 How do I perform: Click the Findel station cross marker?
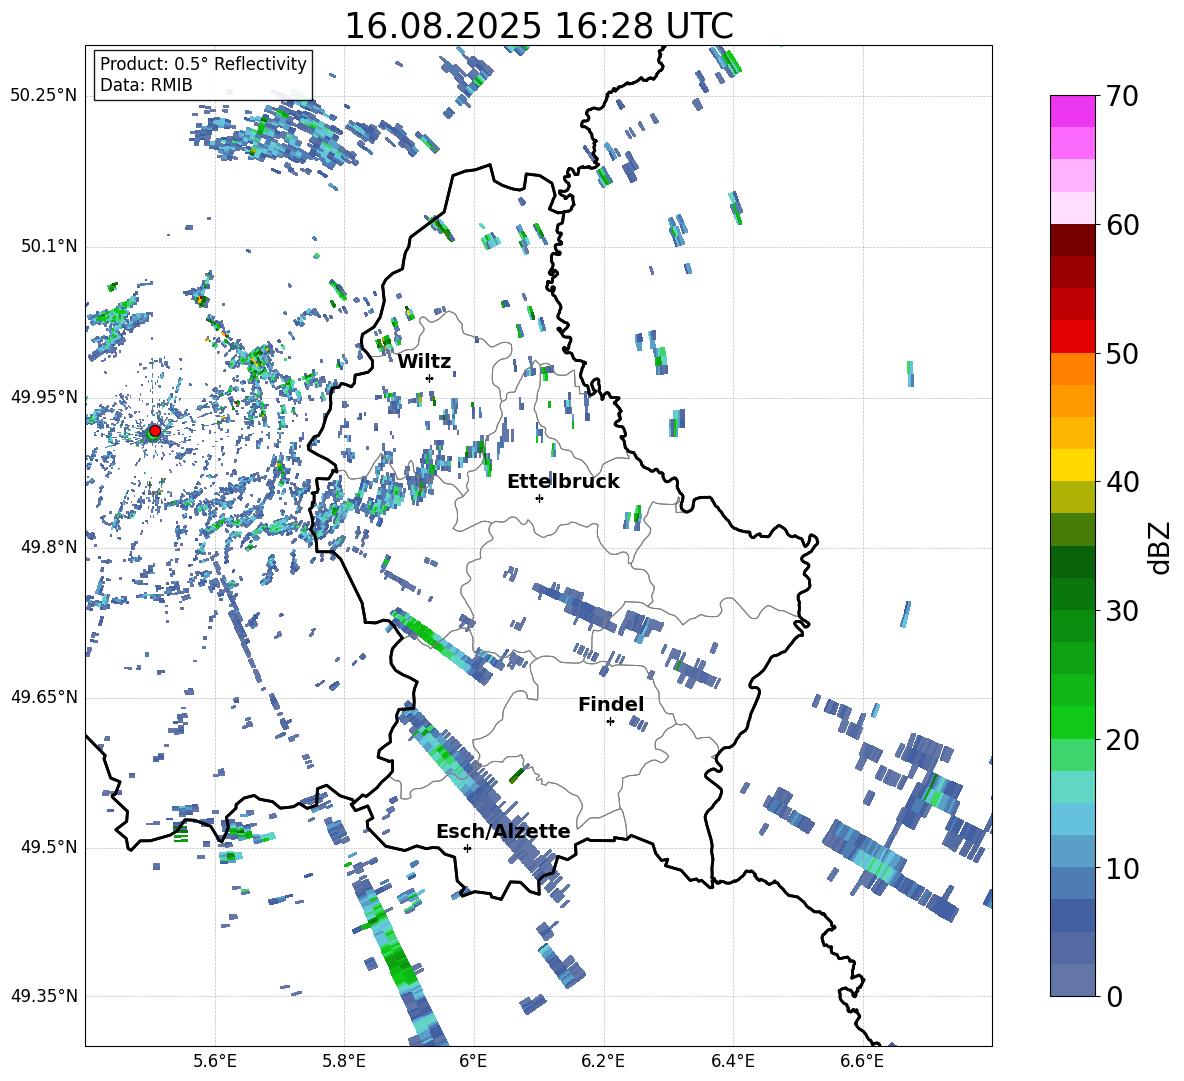tap(610, 721)
